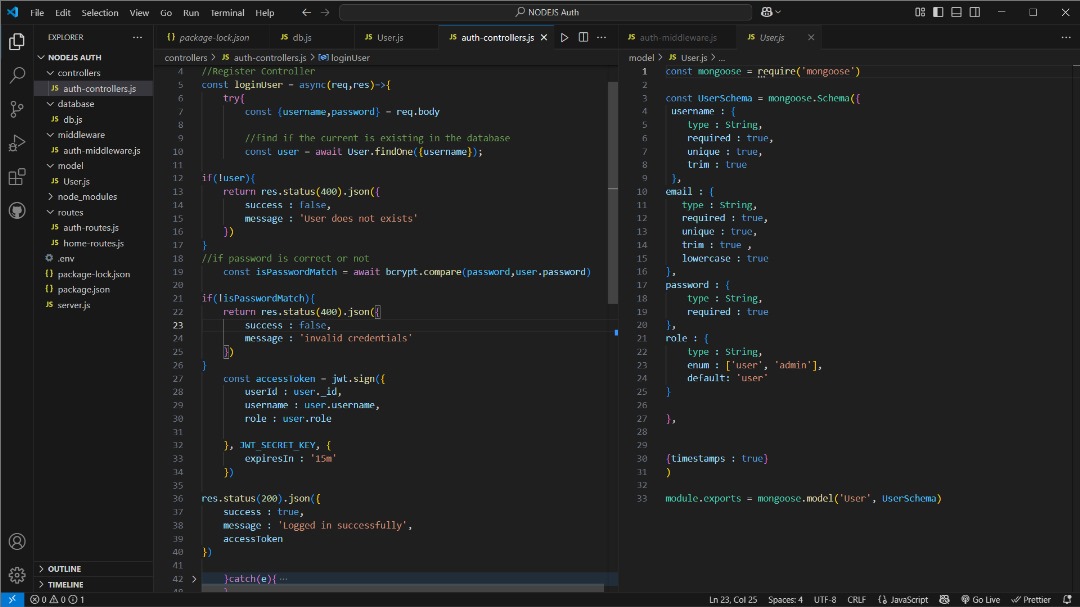
Task: Switch to the db.js editor tab
Action: pyautogui.click(x=301, y=37)
